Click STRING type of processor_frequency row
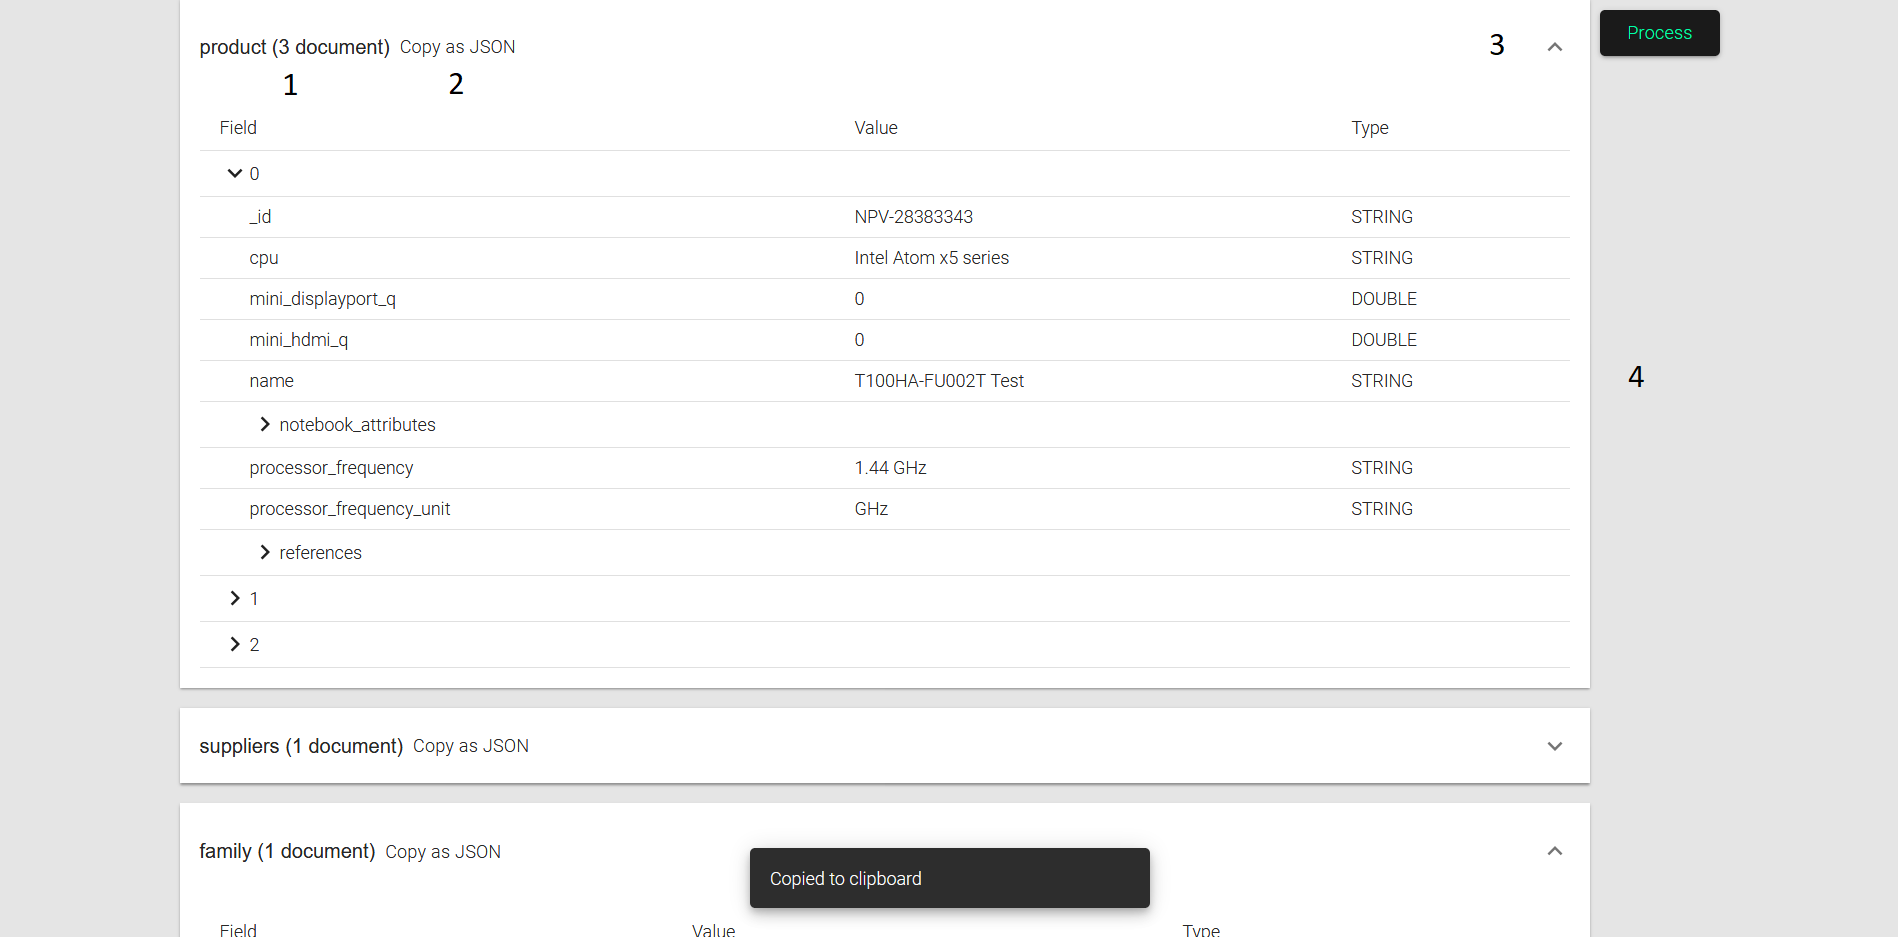Screen dimensions: 1898x937 [1382, 468]
